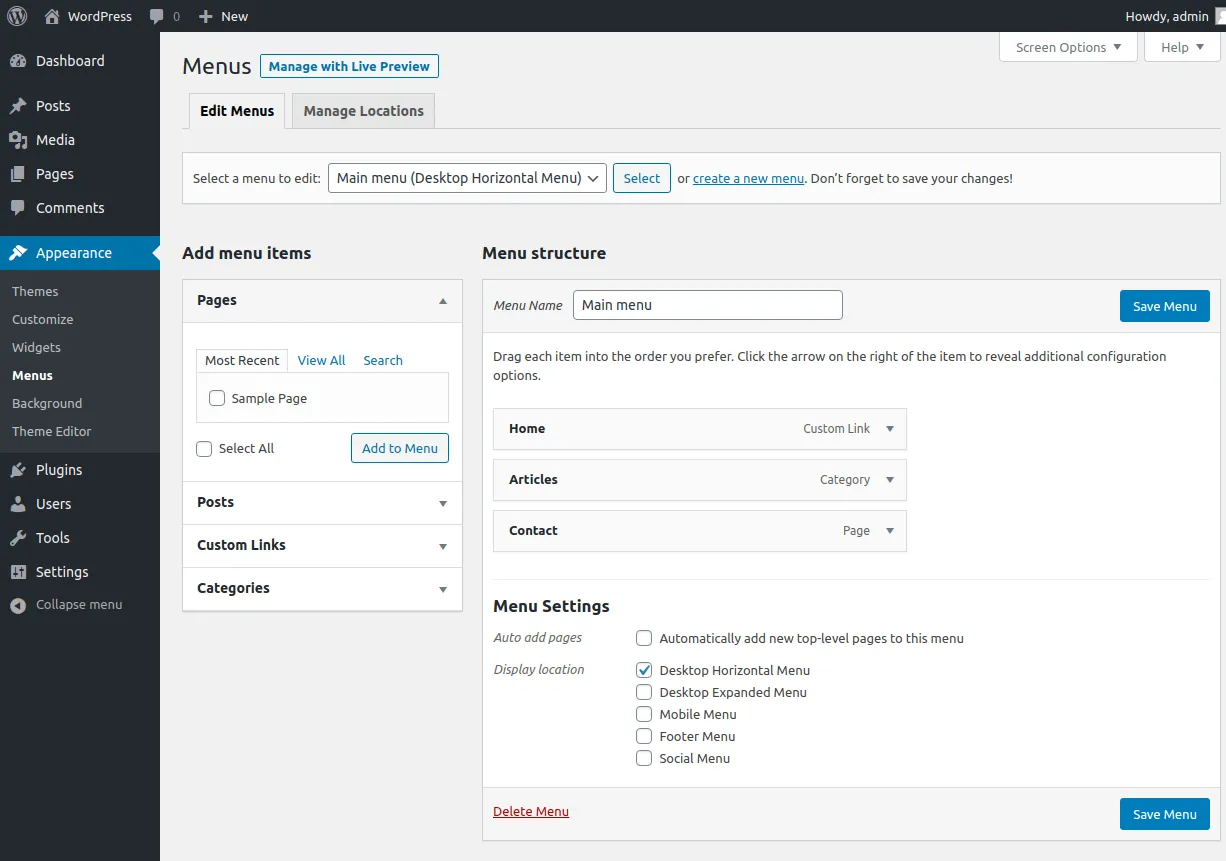Expand the Home menu item arrow

pyautogui.click(x=890, y=429)
